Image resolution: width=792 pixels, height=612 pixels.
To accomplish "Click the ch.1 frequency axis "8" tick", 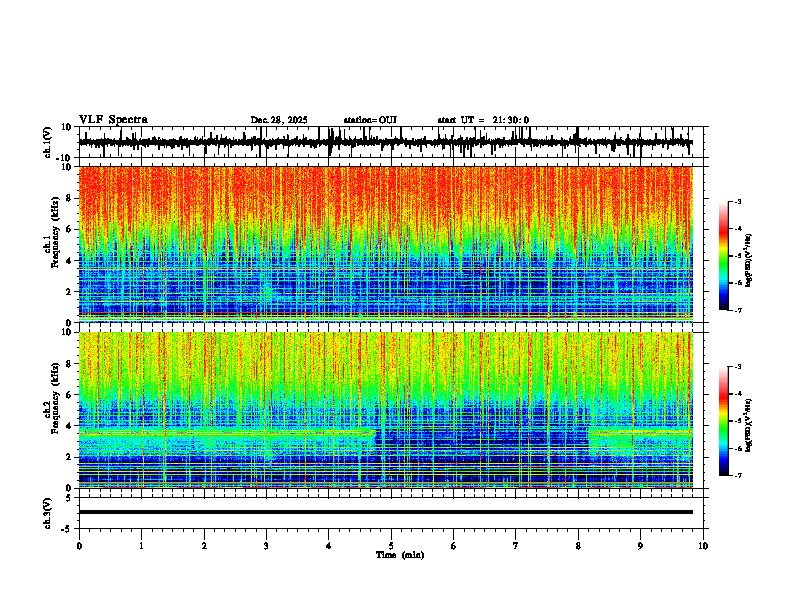I will click(70, 198).
